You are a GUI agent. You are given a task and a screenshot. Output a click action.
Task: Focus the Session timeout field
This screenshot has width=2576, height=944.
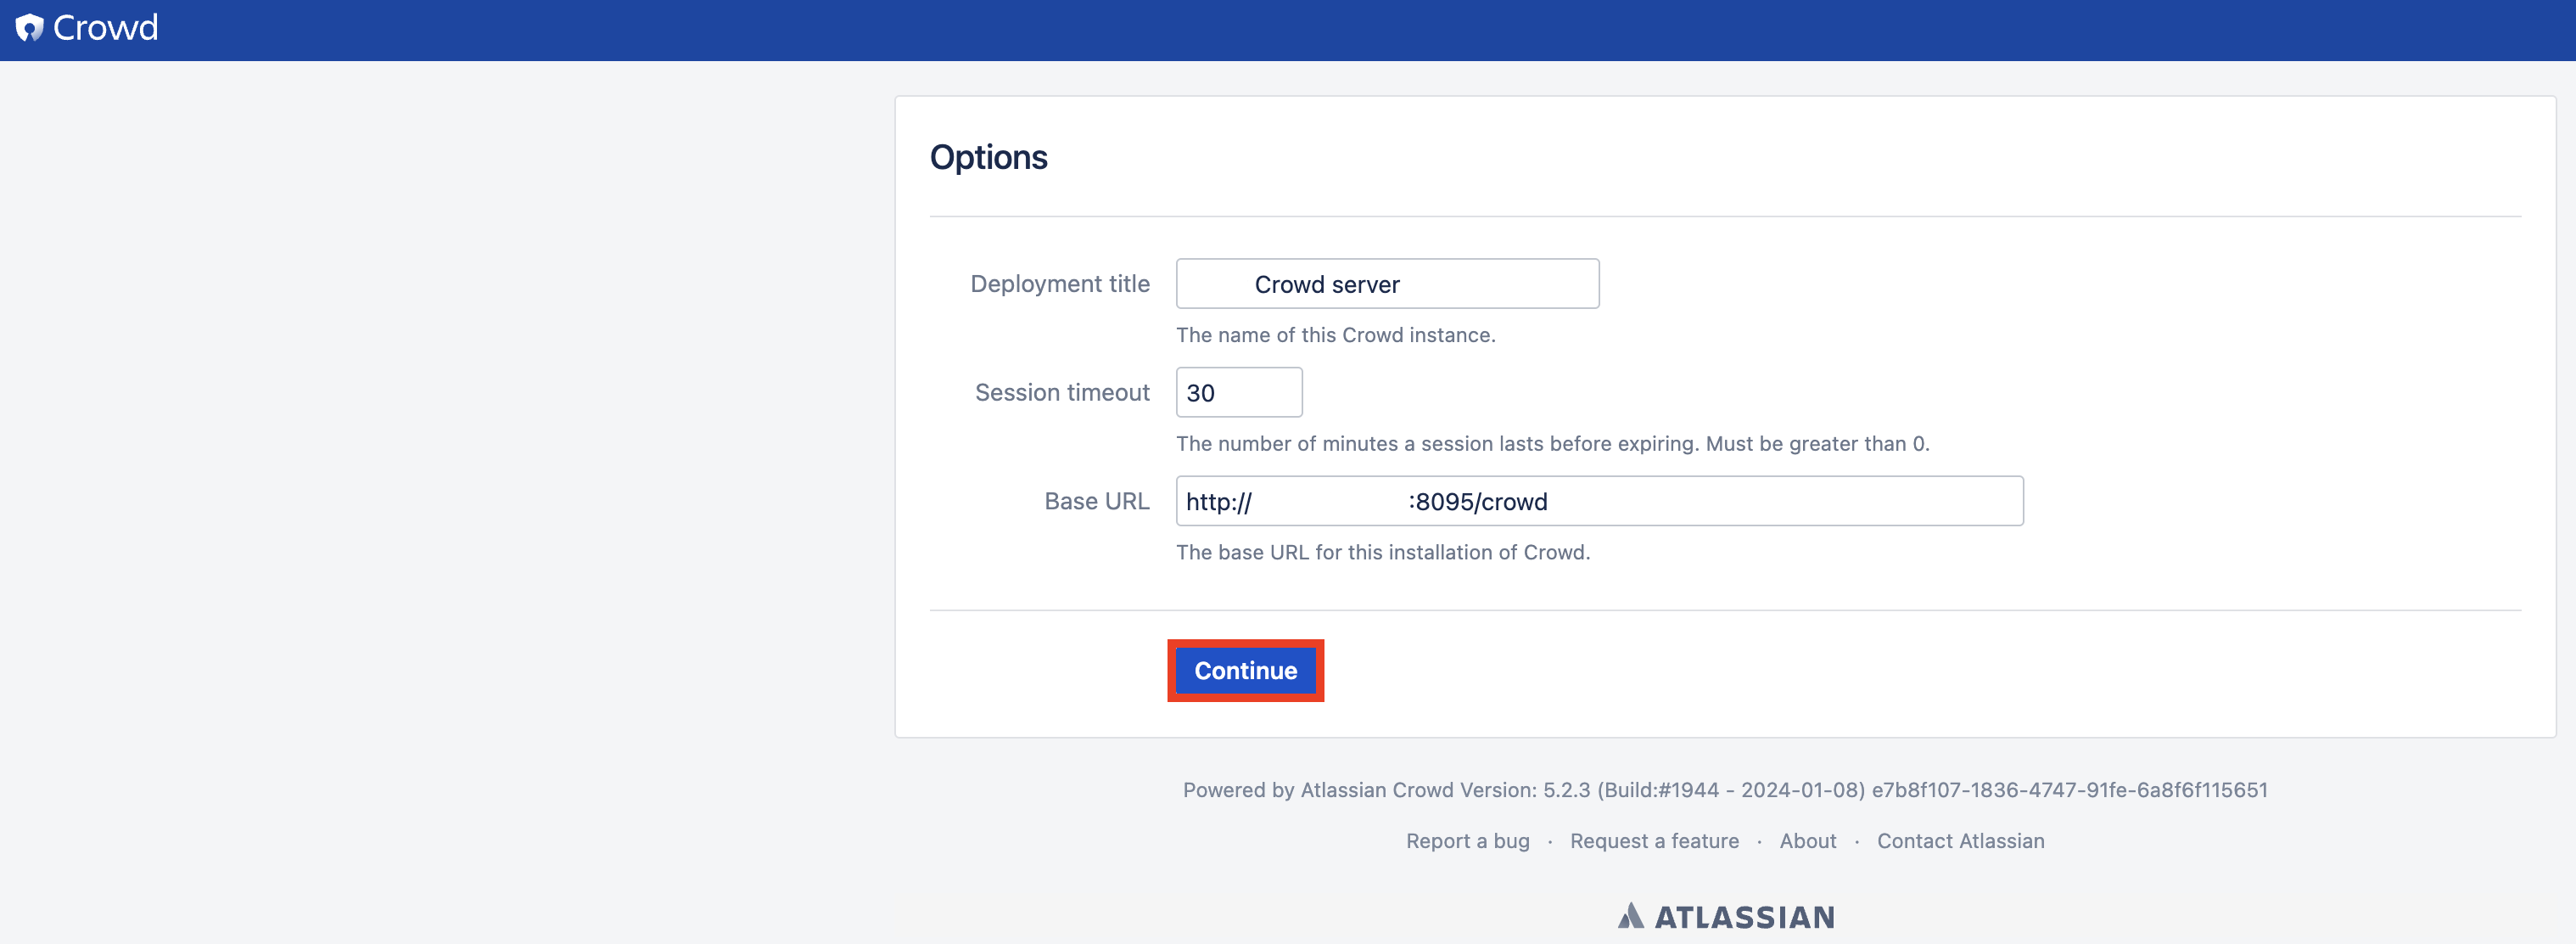pyautogui.click(x=1238, y=393)
